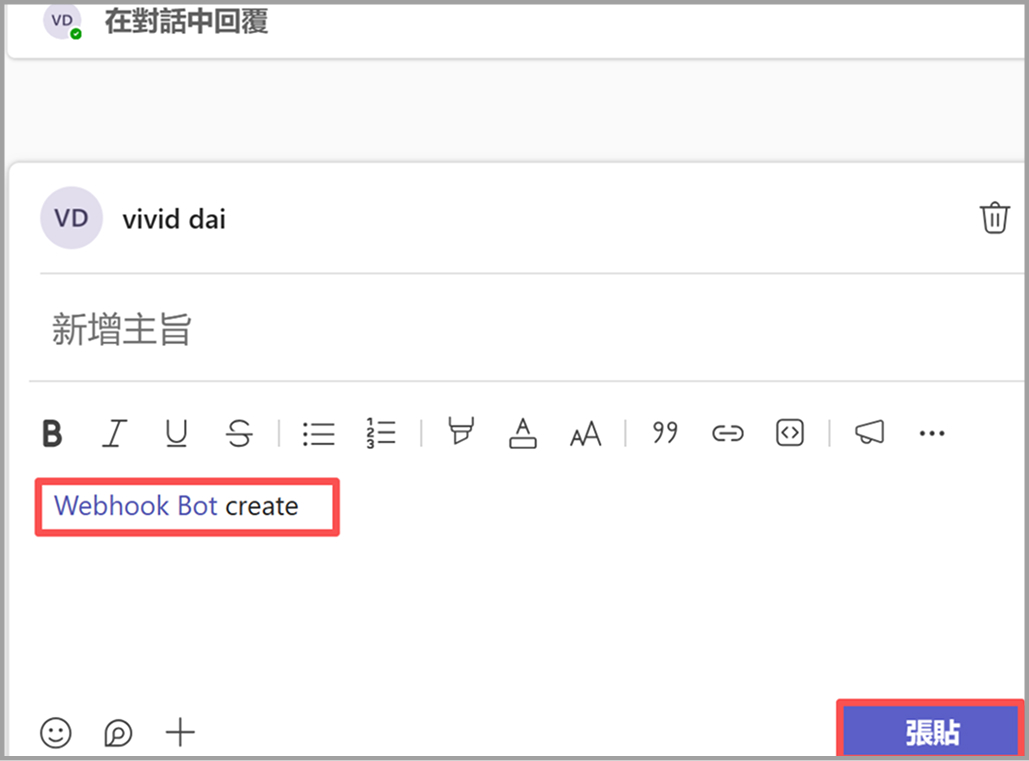Toggle bold formatting in the toolbar
Viewport: 1029px width, 761px height.
point(52,433)
